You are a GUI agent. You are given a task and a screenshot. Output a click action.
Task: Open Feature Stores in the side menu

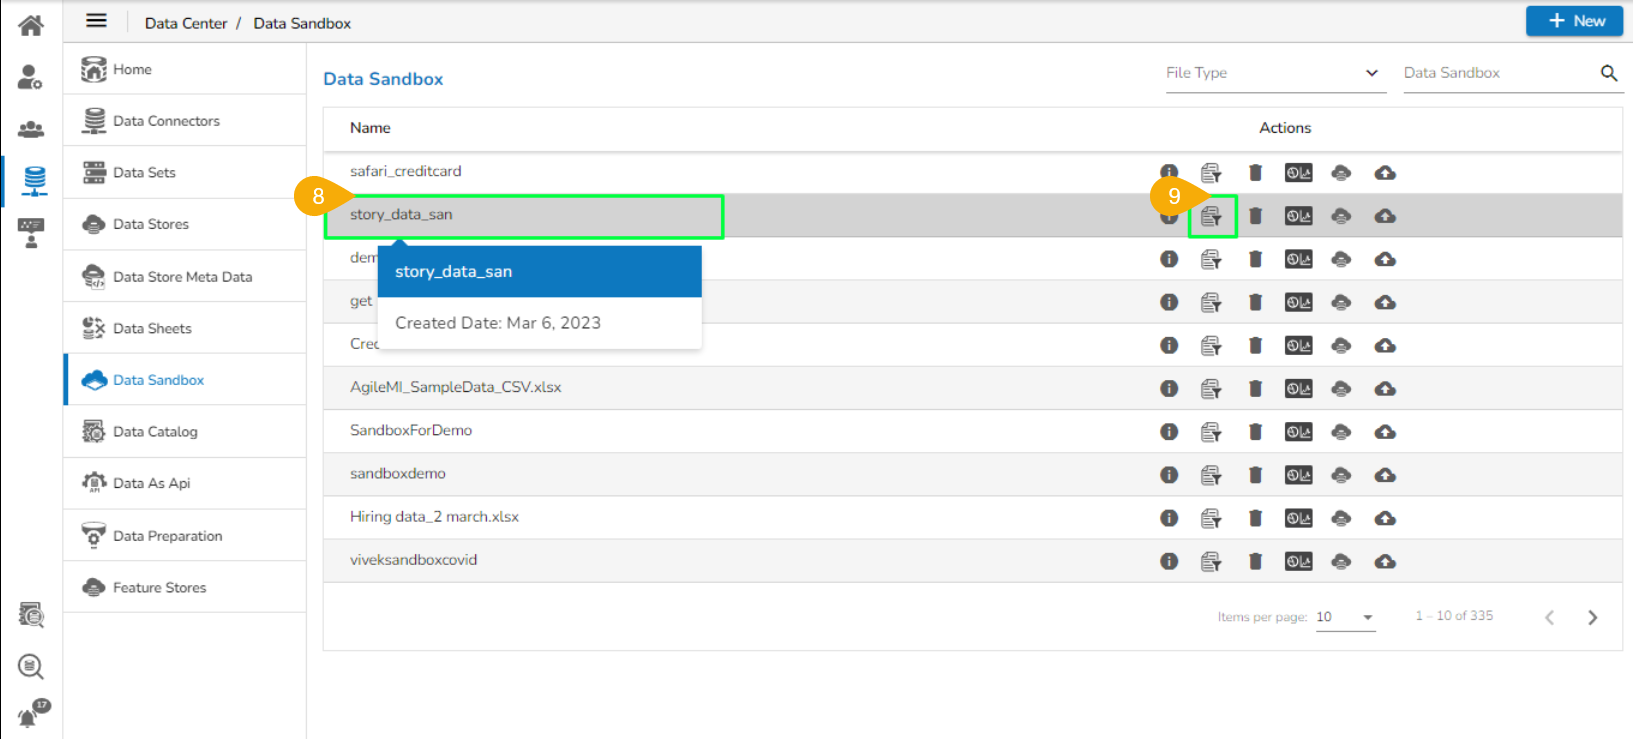click(x=159, y=588)
